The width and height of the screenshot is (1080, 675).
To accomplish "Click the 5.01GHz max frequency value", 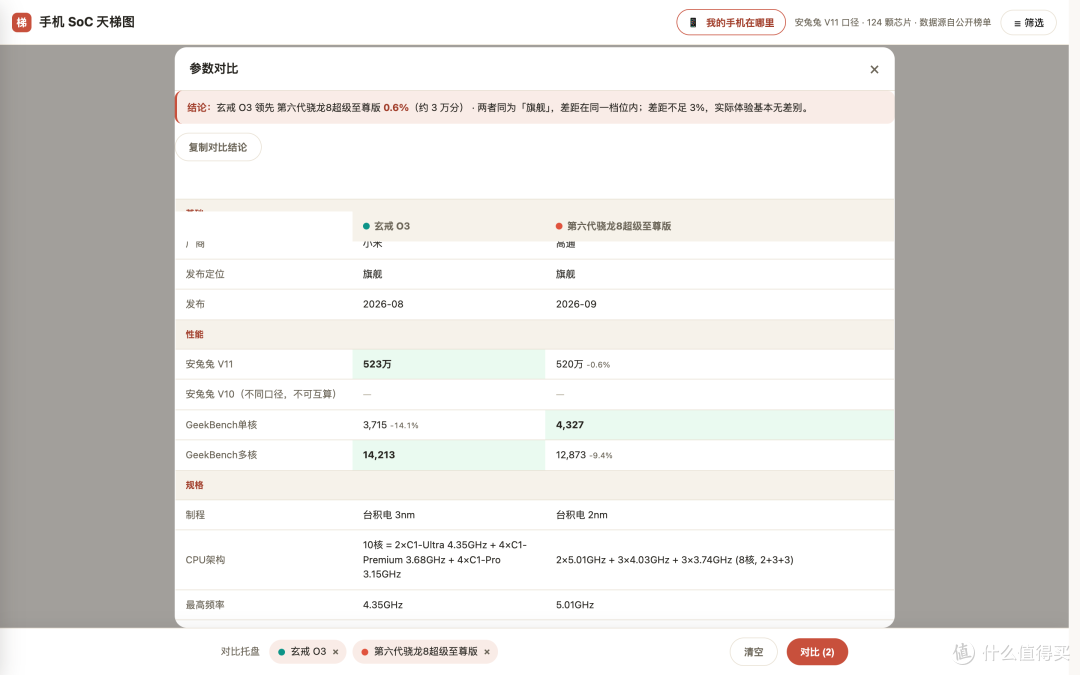I will 575,605.
